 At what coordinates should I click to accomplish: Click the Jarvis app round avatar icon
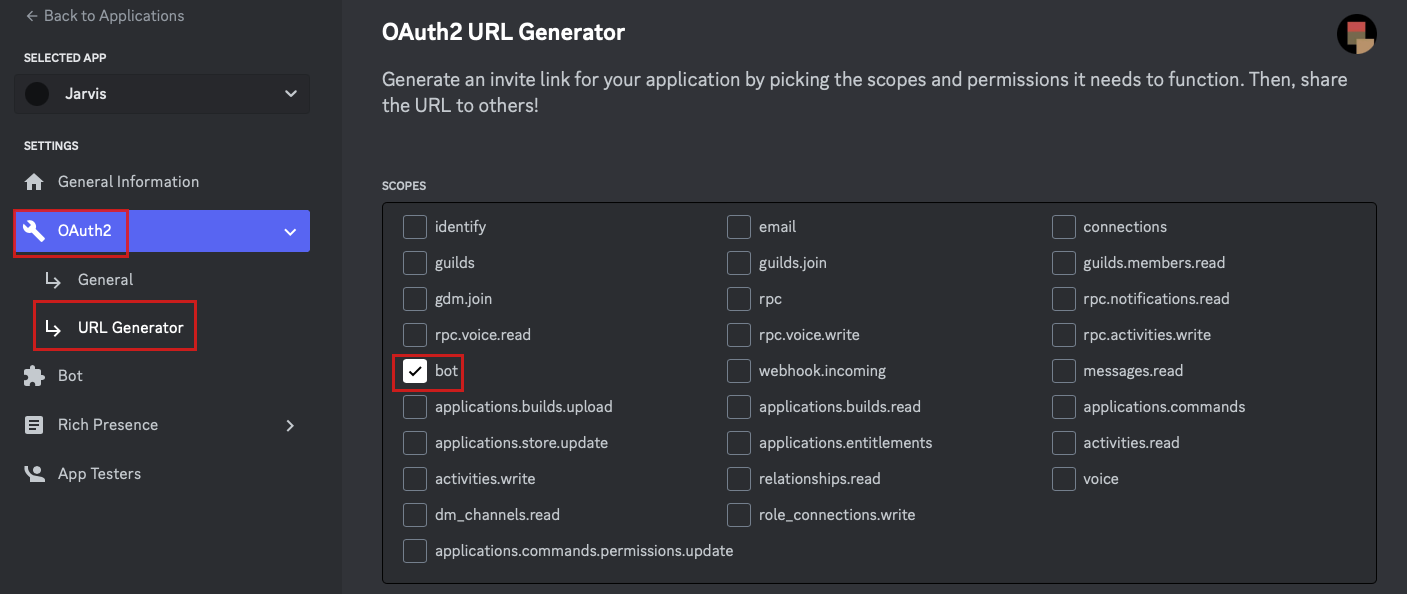37,94
